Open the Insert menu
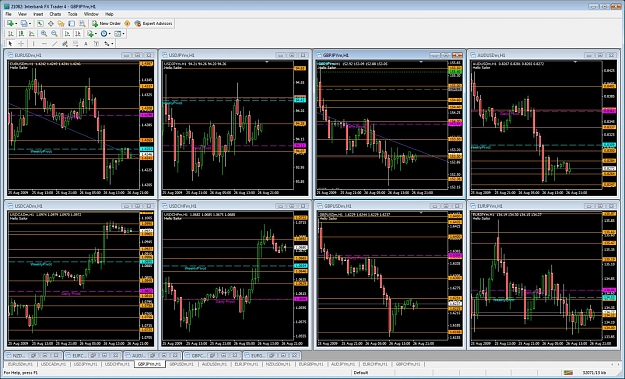This screenshot has height=379, width=625. 38,14
